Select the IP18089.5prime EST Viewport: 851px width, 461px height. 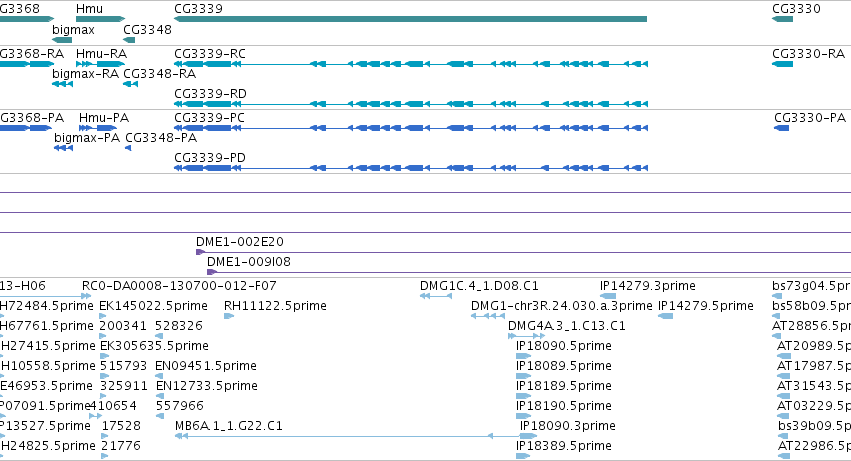[523, 376]
